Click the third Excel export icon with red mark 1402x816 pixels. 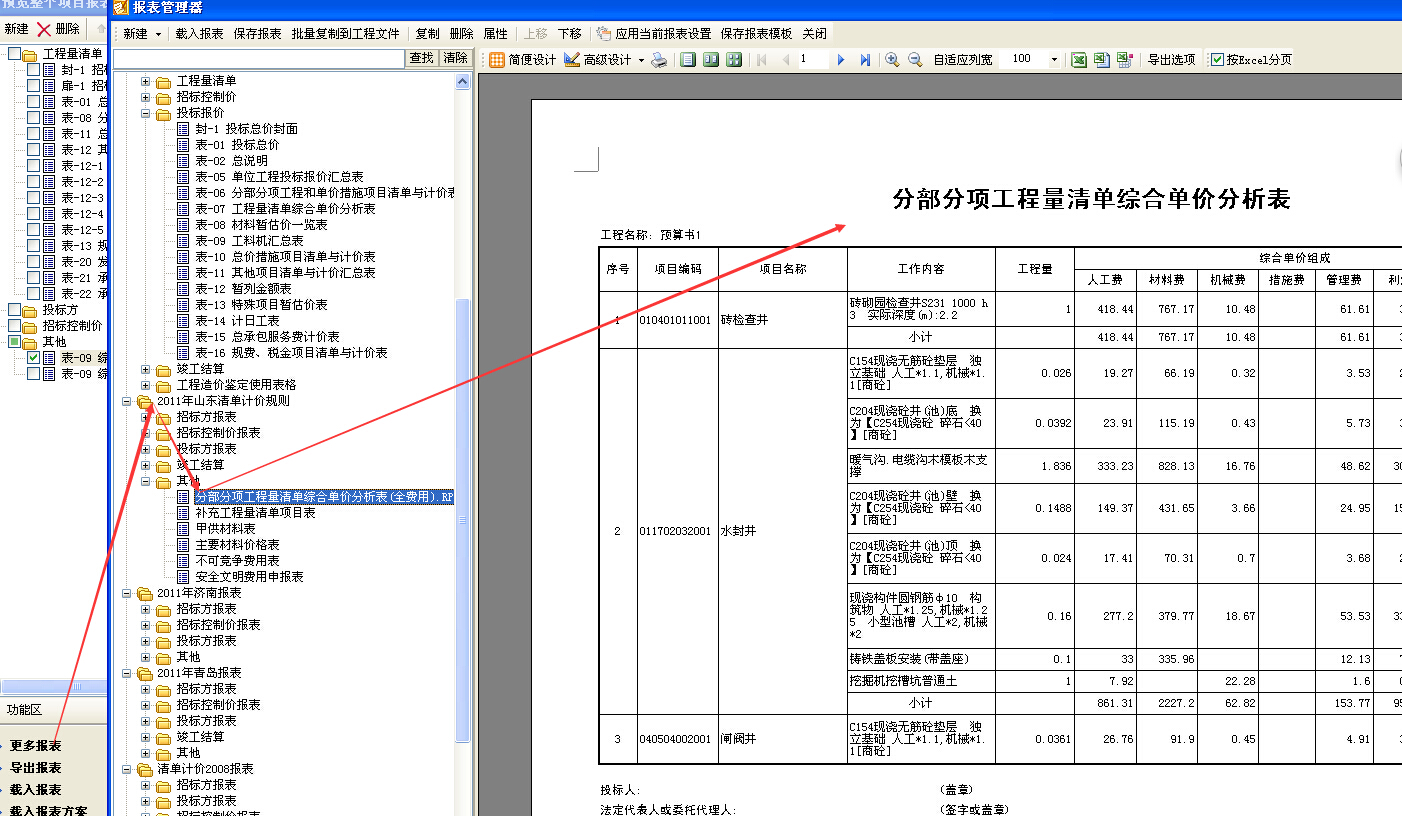[1125, 60]
